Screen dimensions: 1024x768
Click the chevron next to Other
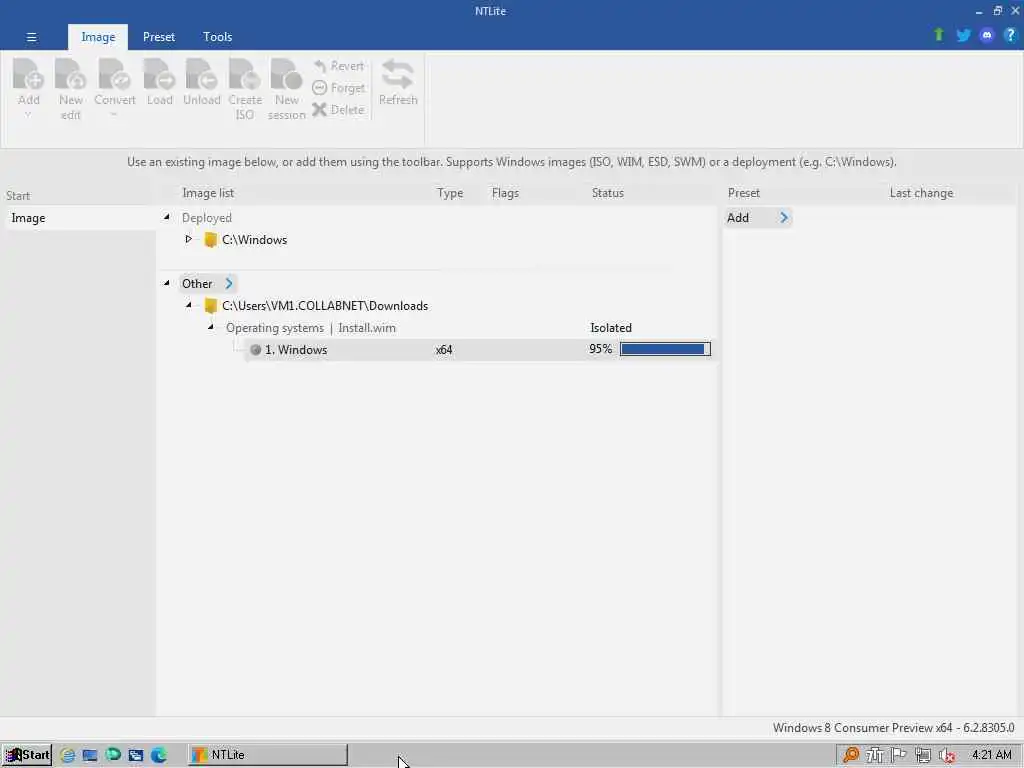(x=229, y=283)
